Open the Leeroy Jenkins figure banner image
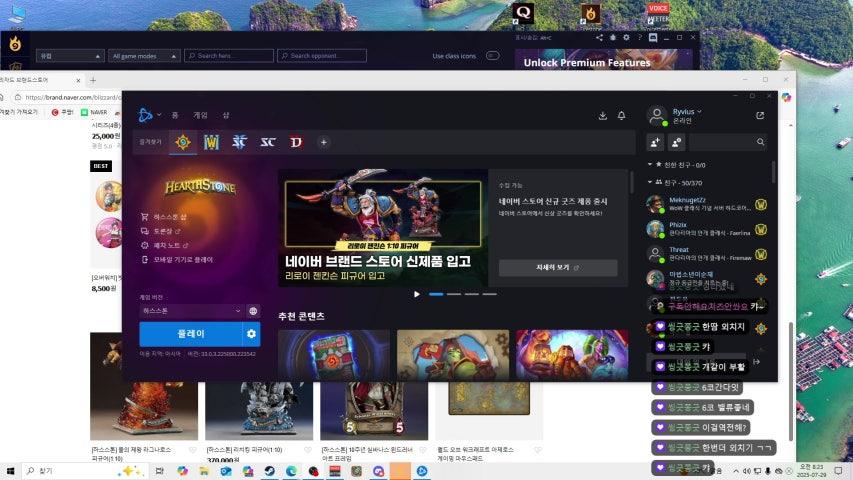The height and width of the screenshot is (480, 853). click(383, 227)
